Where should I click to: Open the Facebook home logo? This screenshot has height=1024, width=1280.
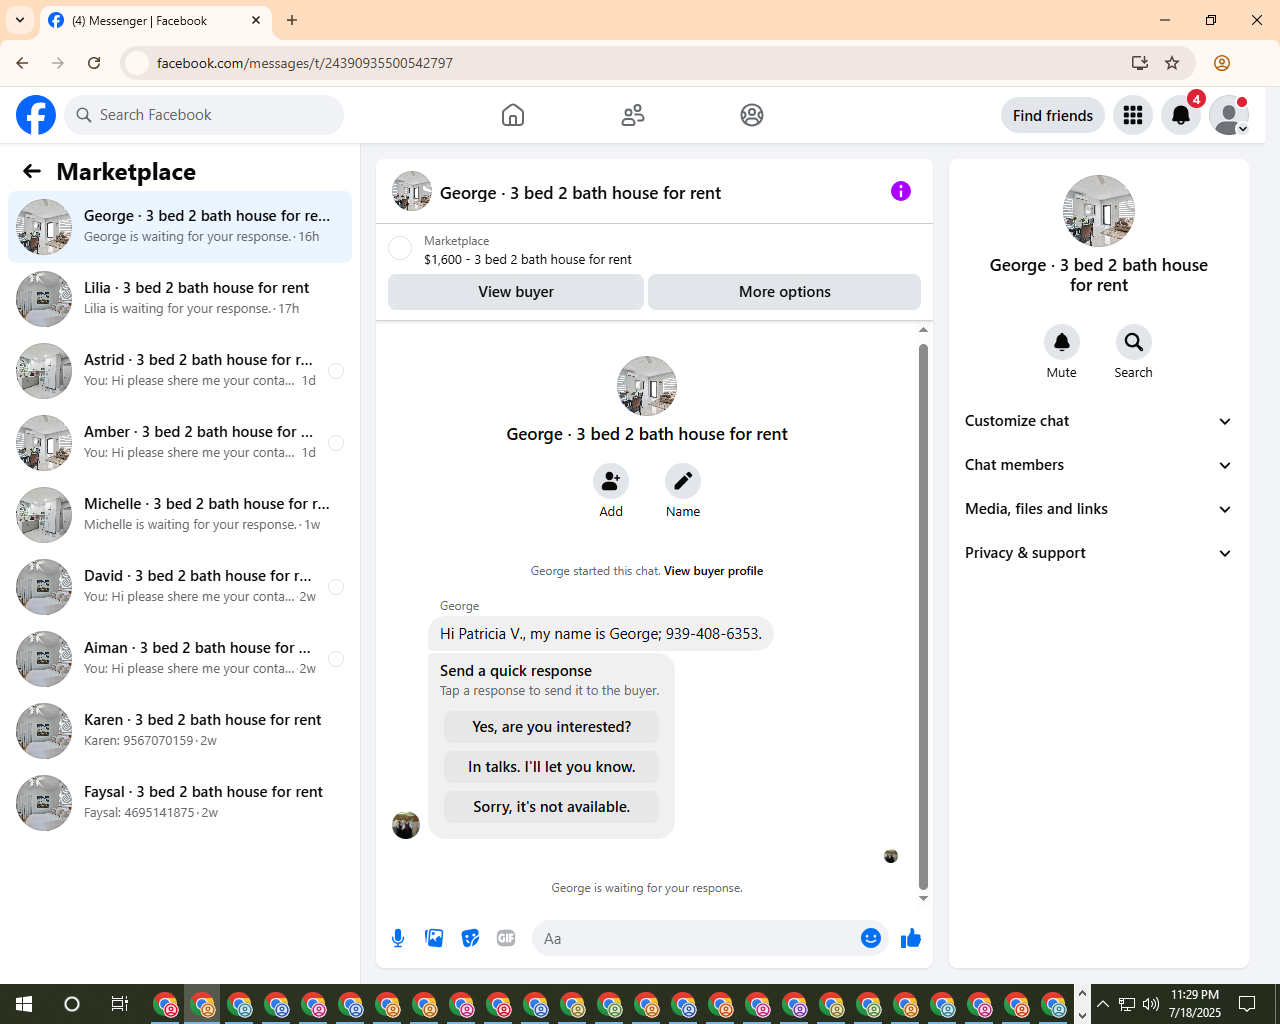36,115
